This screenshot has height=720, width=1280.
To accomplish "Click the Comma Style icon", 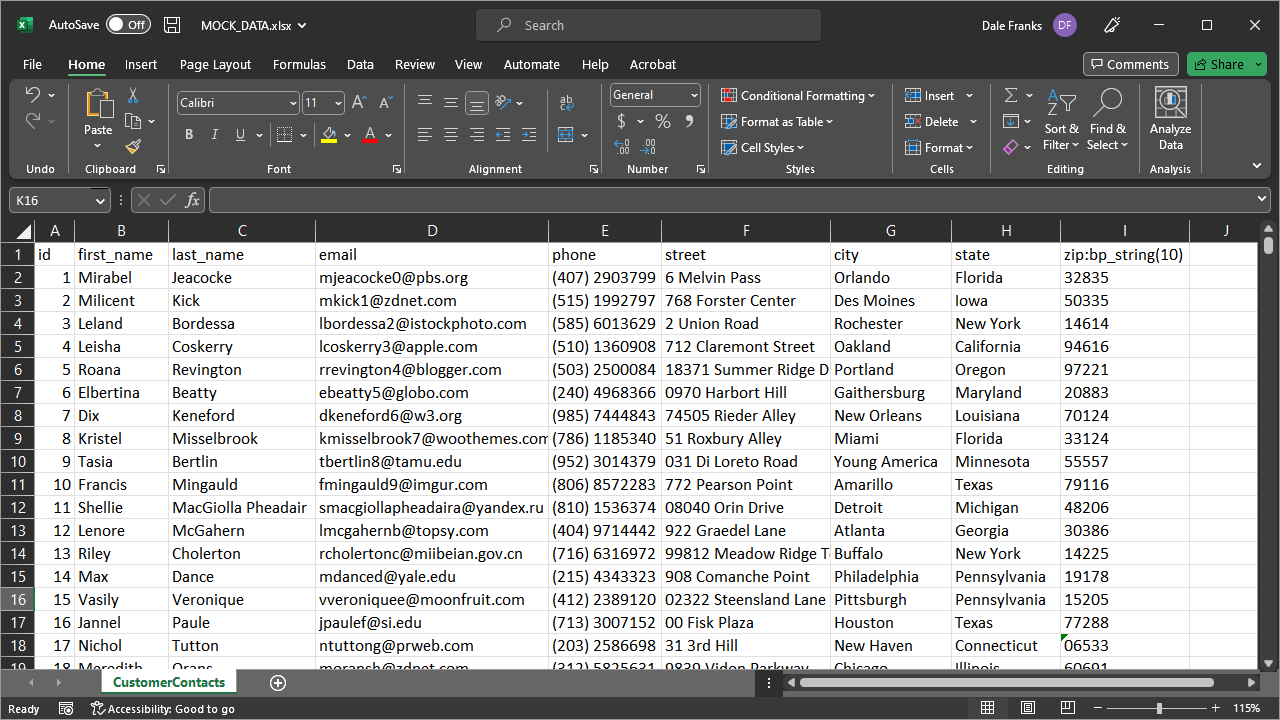I will 689,121.
